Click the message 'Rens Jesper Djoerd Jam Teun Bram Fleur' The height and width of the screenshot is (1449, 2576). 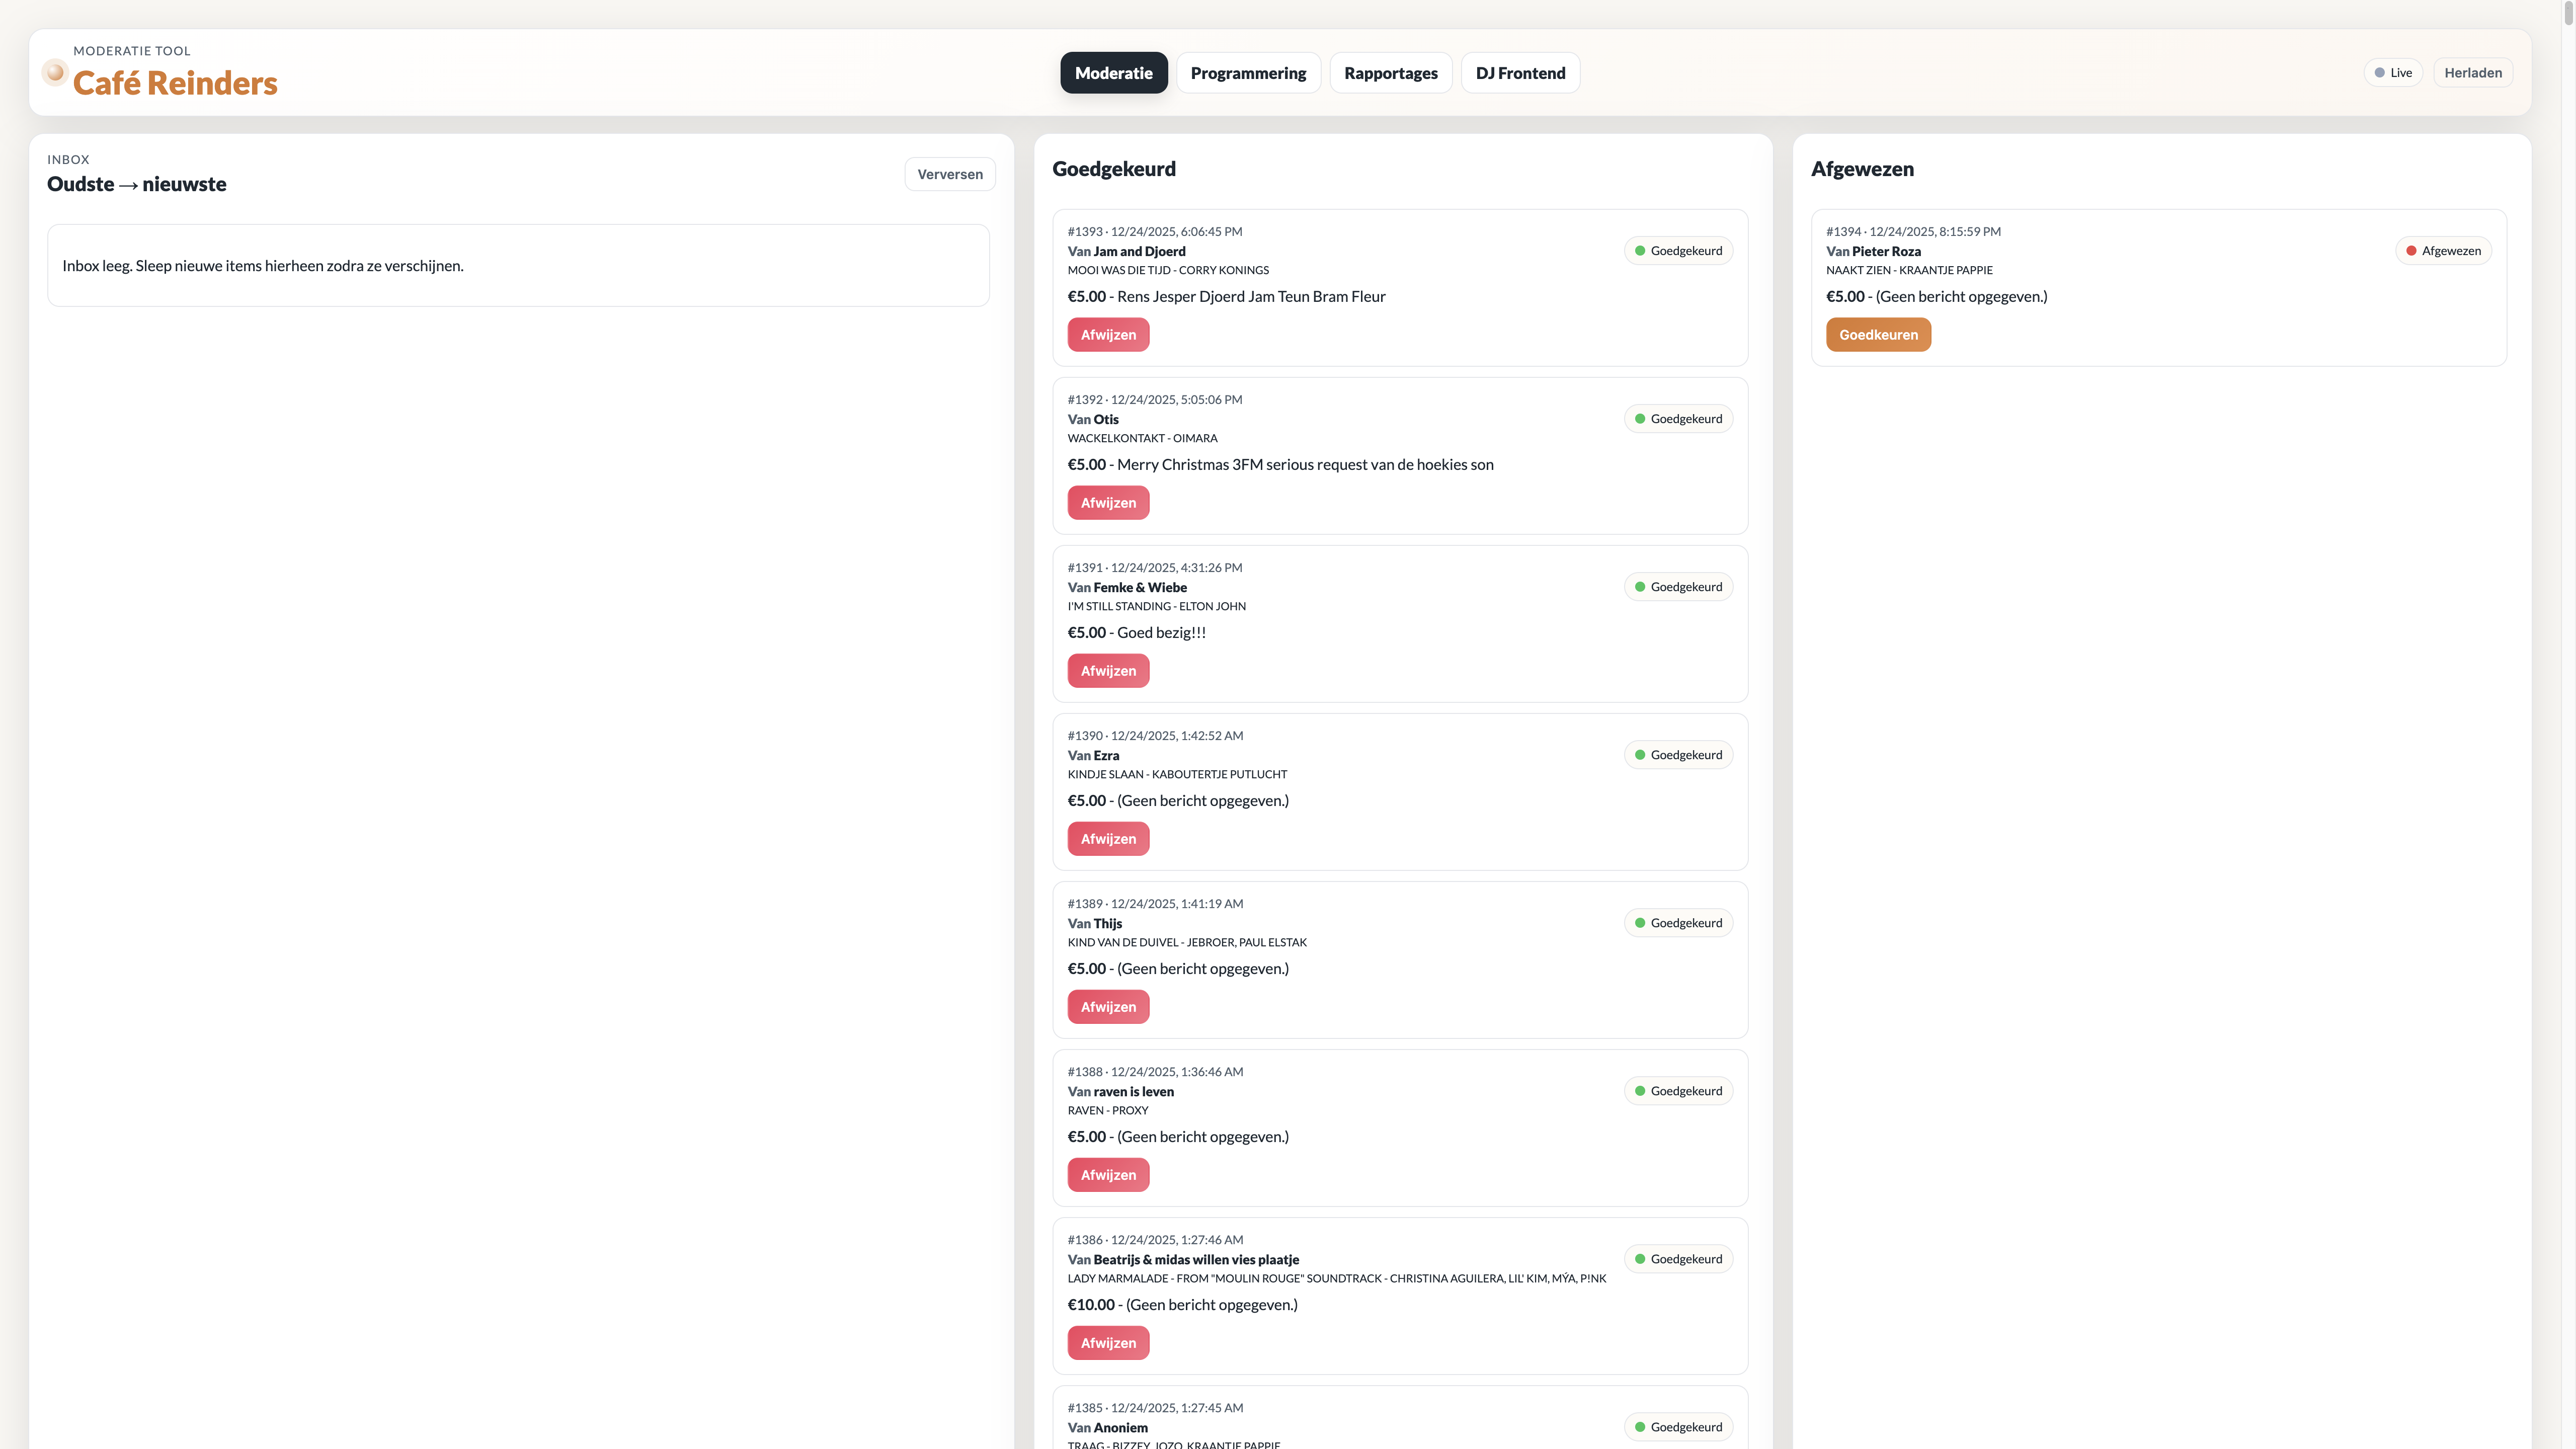[1251, 296]
